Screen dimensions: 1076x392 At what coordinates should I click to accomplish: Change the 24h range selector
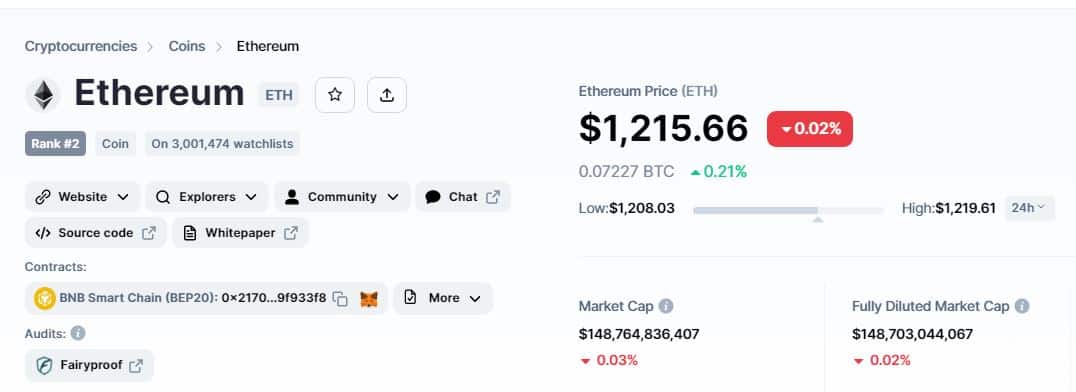(x=1030, y=208)
